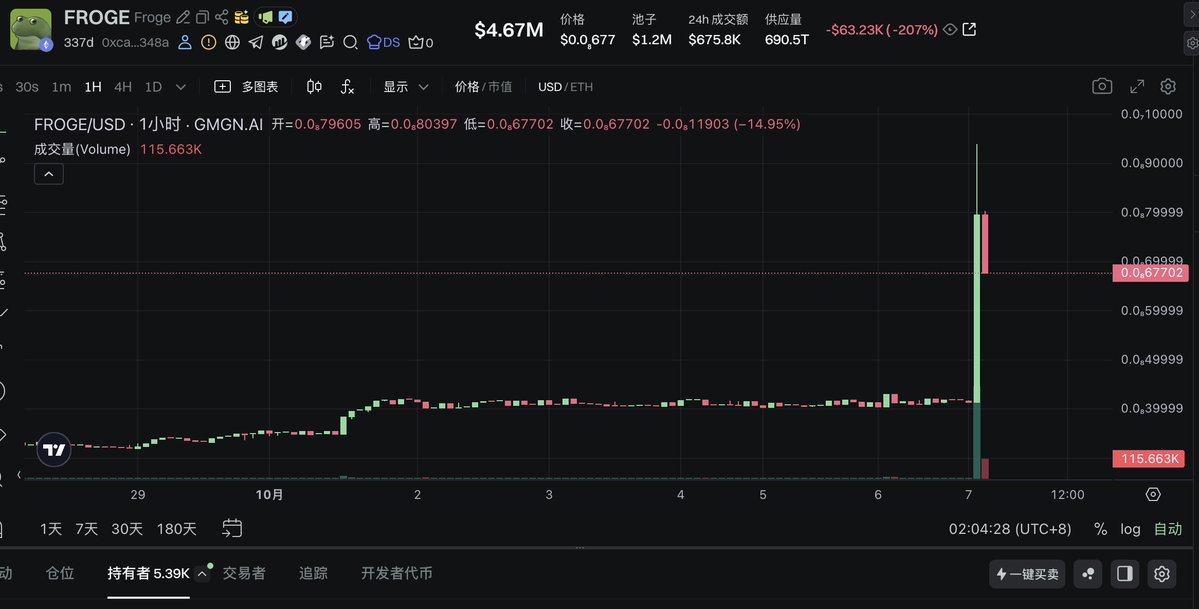Open the external share icon beside PnL

click(x=969, y=29)
